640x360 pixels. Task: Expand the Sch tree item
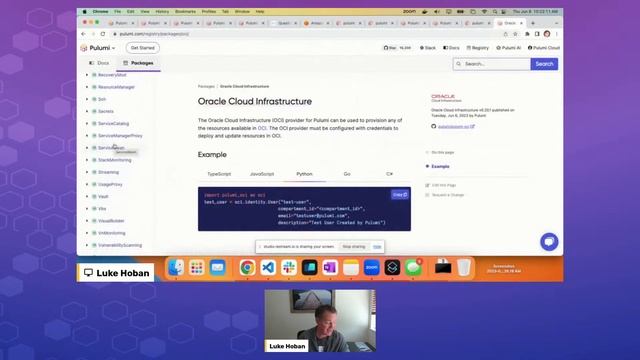(87, 99)
